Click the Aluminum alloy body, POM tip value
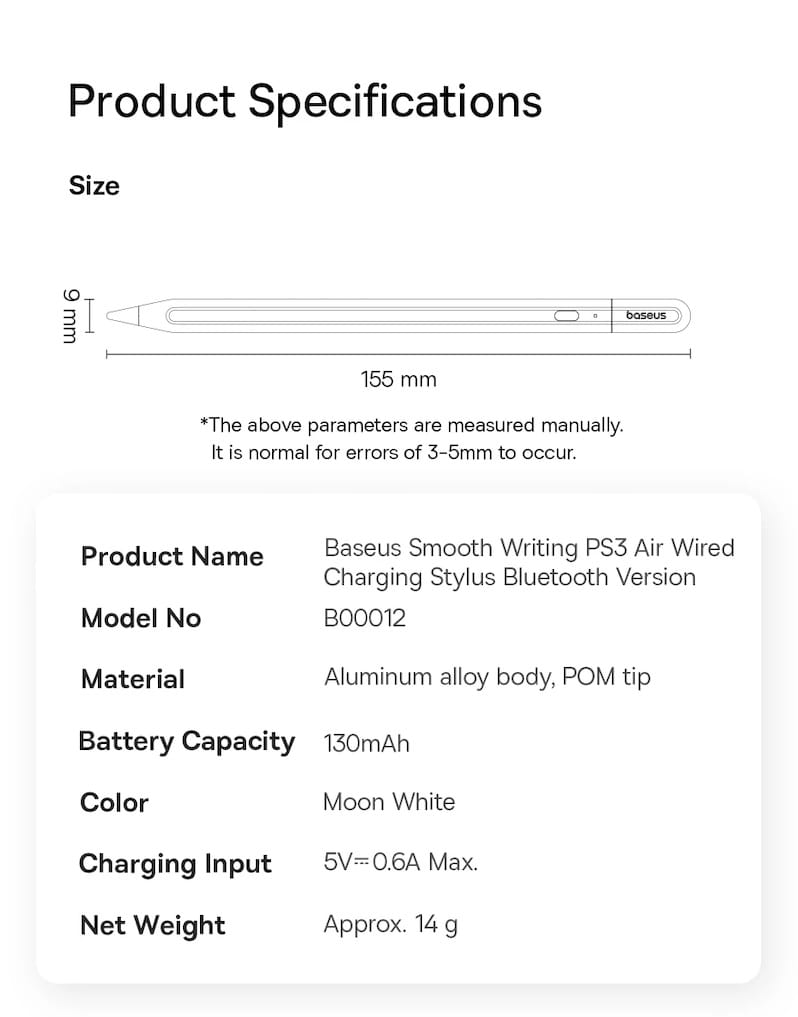The height and width of the screenshot is (1017, 798). (487, 677)
